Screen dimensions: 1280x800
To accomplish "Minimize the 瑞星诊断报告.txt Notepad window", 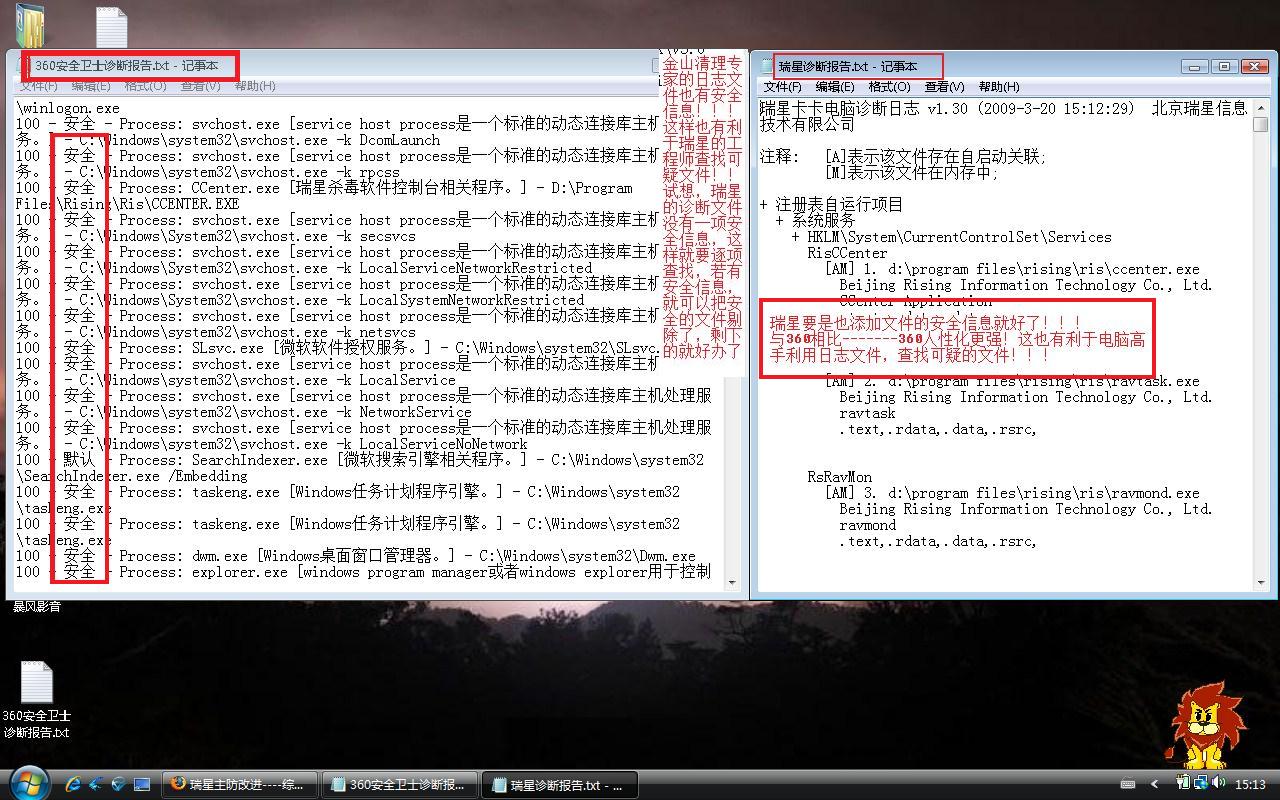I will 1194,66.
